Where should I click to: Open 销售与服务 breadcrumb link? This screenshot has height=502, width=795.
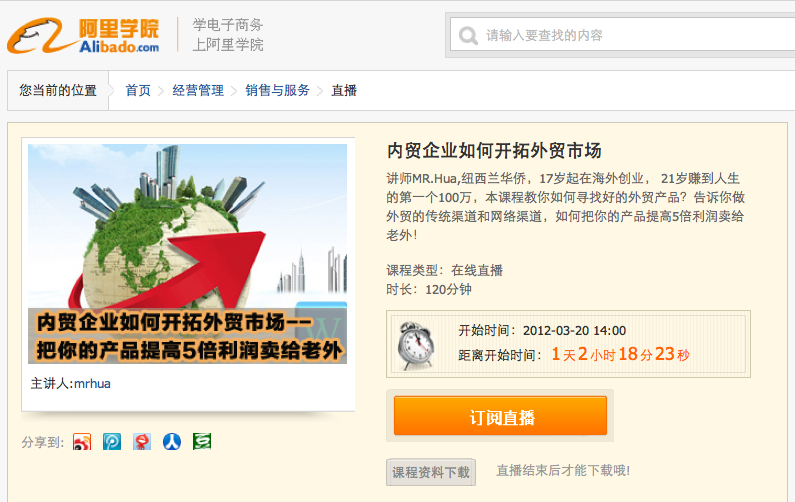point(277,90)
